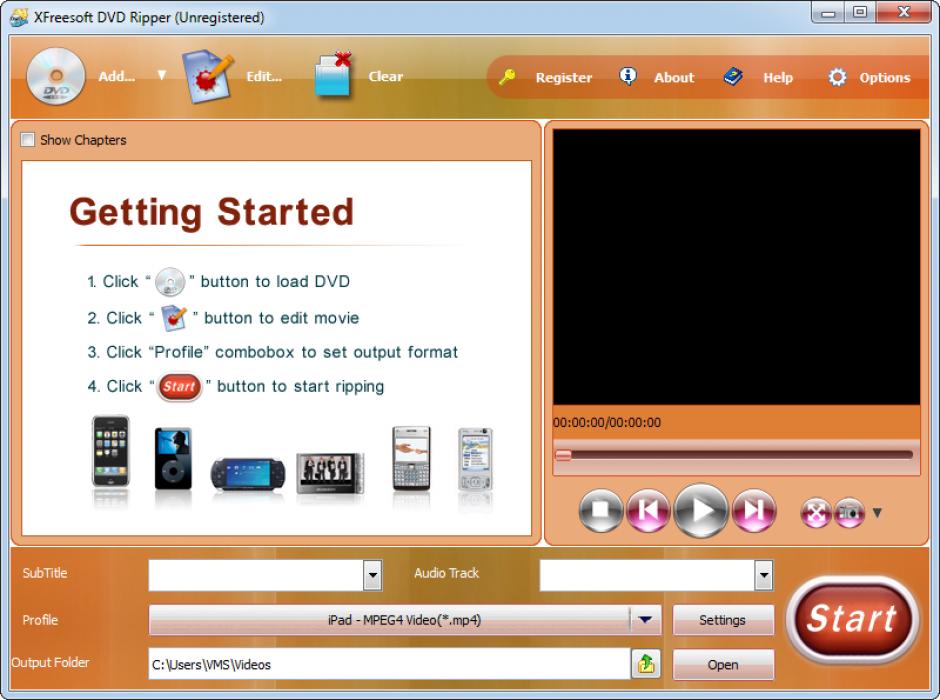Click the Options gear icon
The width and height of the screenshot is (940, 700).
coord(837,77)
